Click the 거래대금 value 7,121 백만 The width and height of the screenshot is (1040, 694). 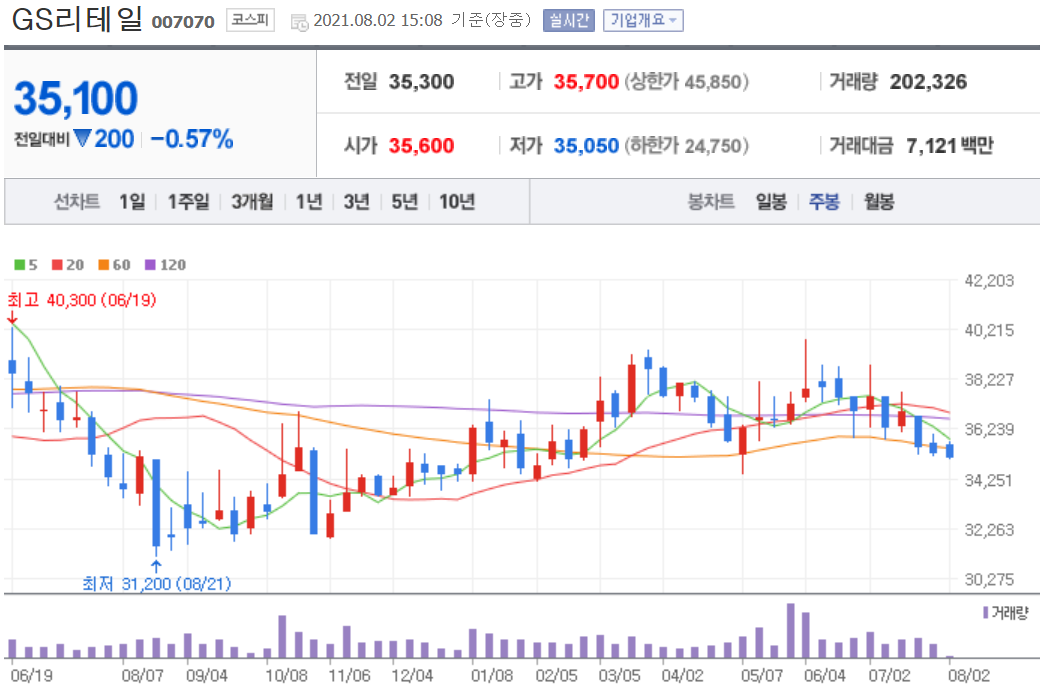click(x=949, y=145)
